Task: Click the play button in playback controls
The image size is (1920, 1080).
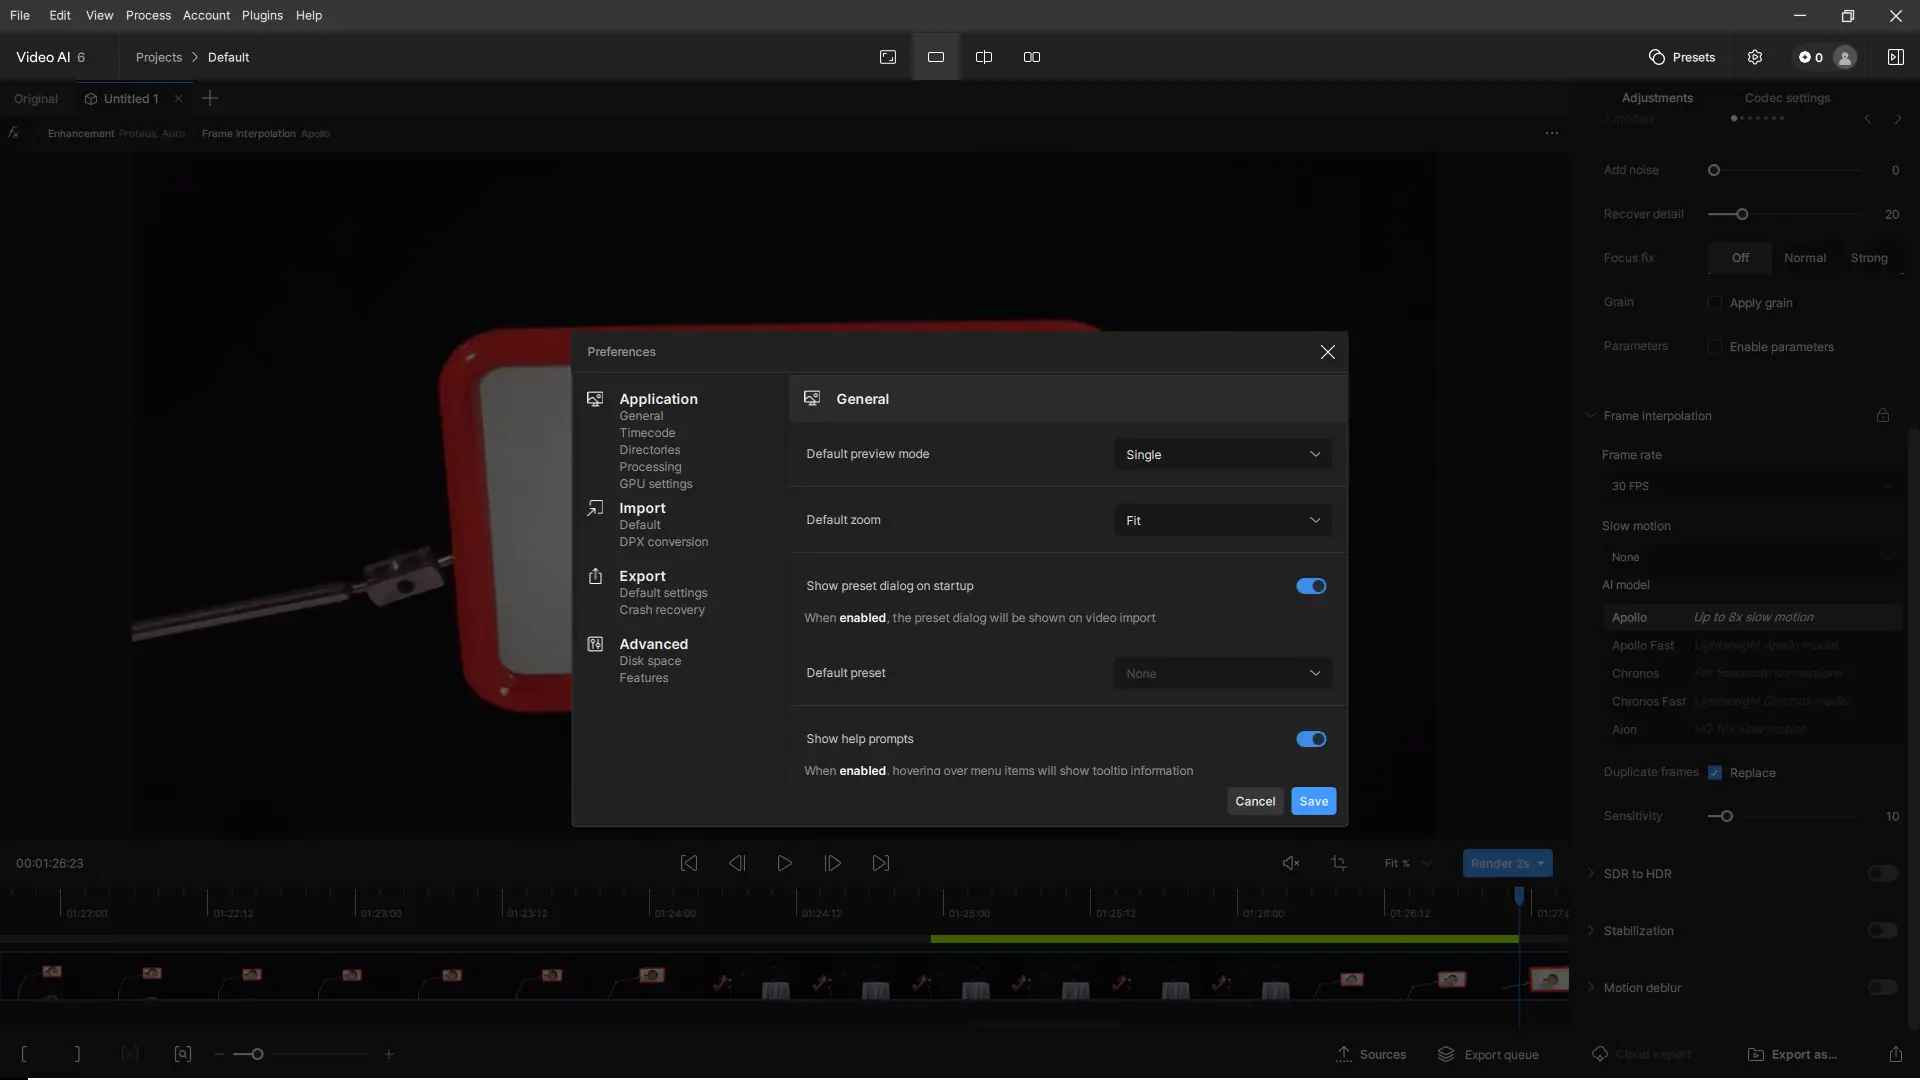Action: pos(784,863)
